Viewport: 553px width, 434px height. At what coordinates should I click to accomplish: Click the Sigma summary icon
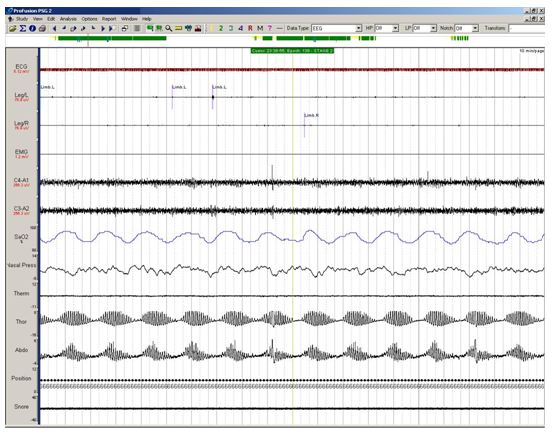click(x=23, y=29)
